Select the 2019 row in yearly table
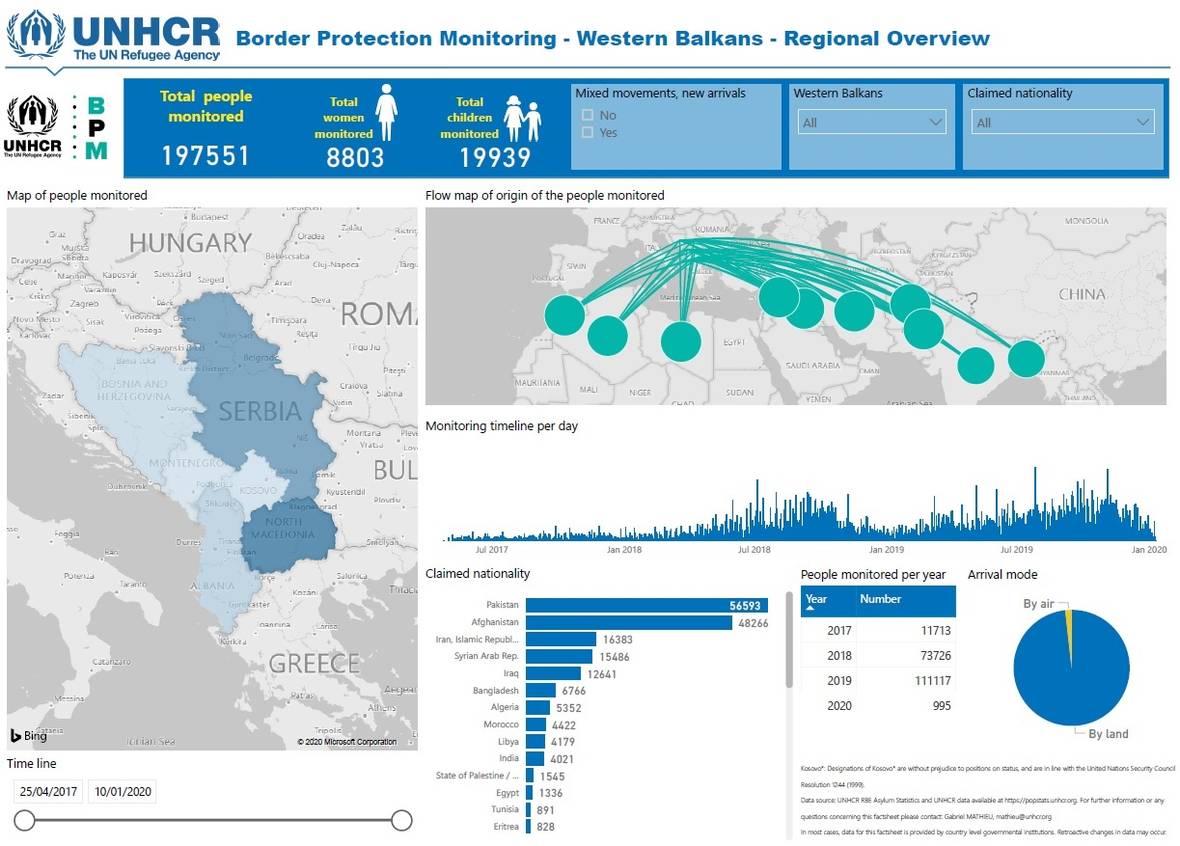The width and height of the screenshot is (1180, 846). pyautogui.click(x=877, y=680)
